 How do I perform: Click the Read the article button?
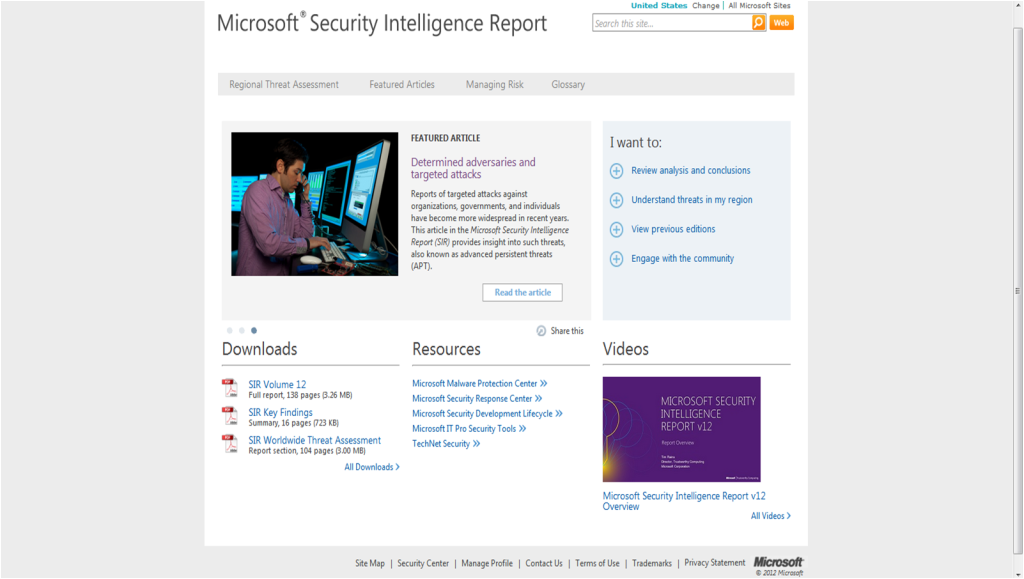coord(522,292)
